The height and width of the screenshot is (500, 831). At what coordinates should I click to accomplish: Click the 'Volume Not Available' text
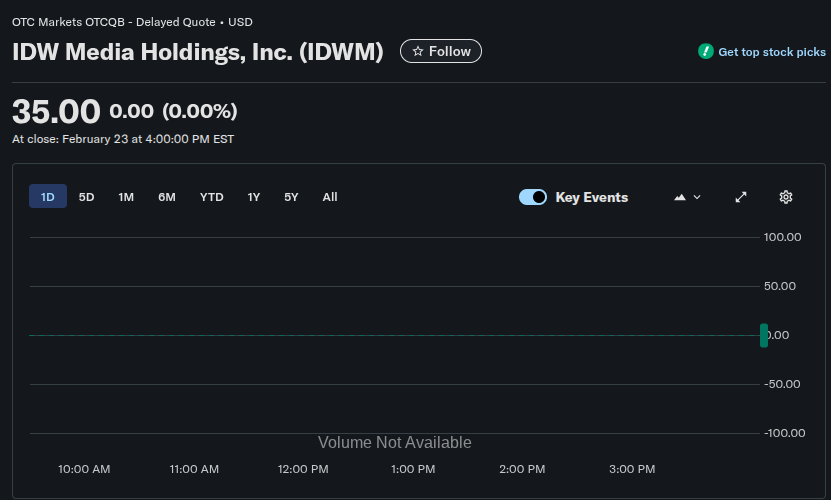click(x=394, y=442)
